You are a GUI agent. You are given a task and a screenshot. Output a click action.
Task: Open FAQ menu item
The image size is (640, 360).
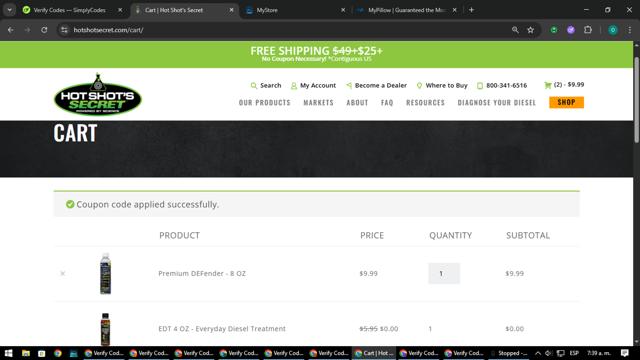(x=387, y=102)
